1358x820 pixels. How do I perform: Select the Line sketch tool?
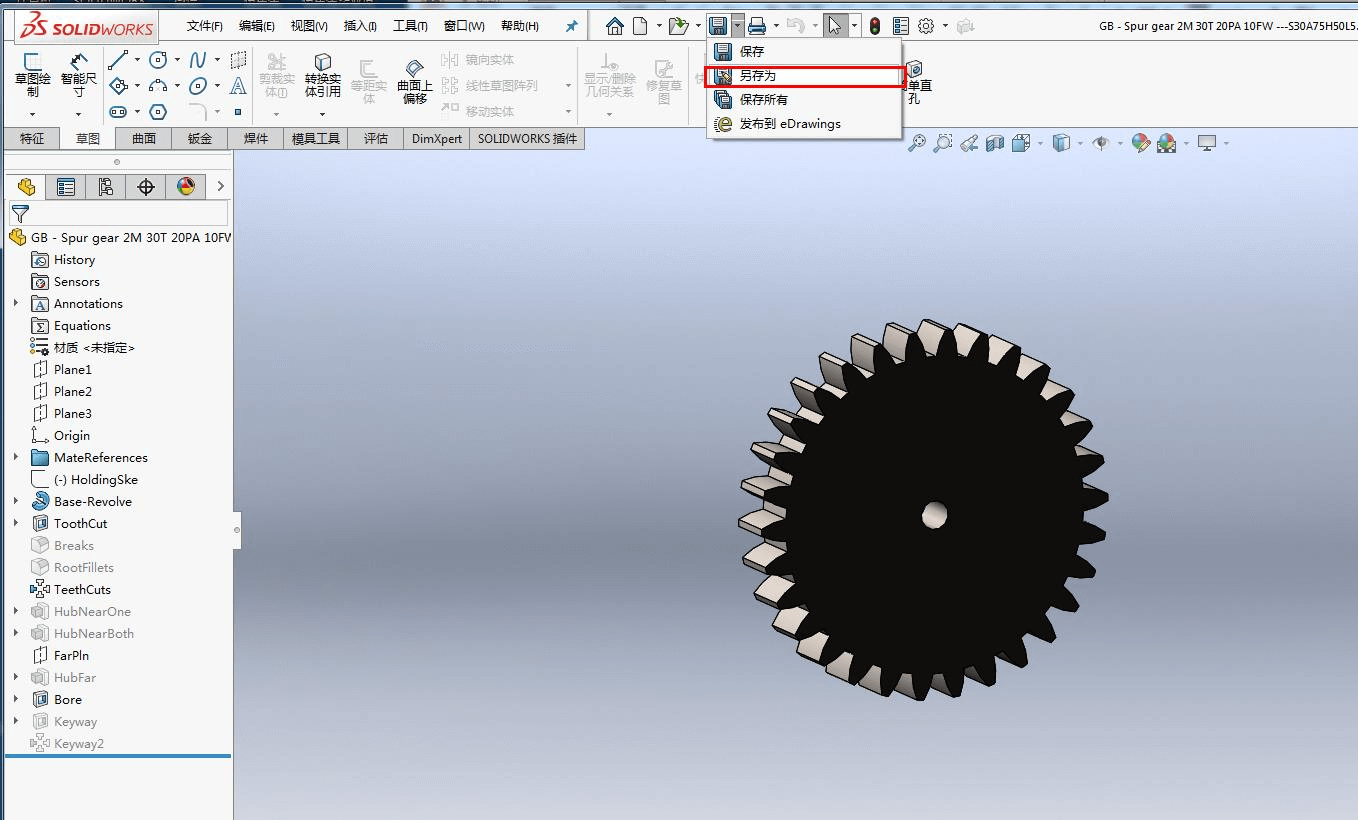pyautogui.click(x=118, y=60)
